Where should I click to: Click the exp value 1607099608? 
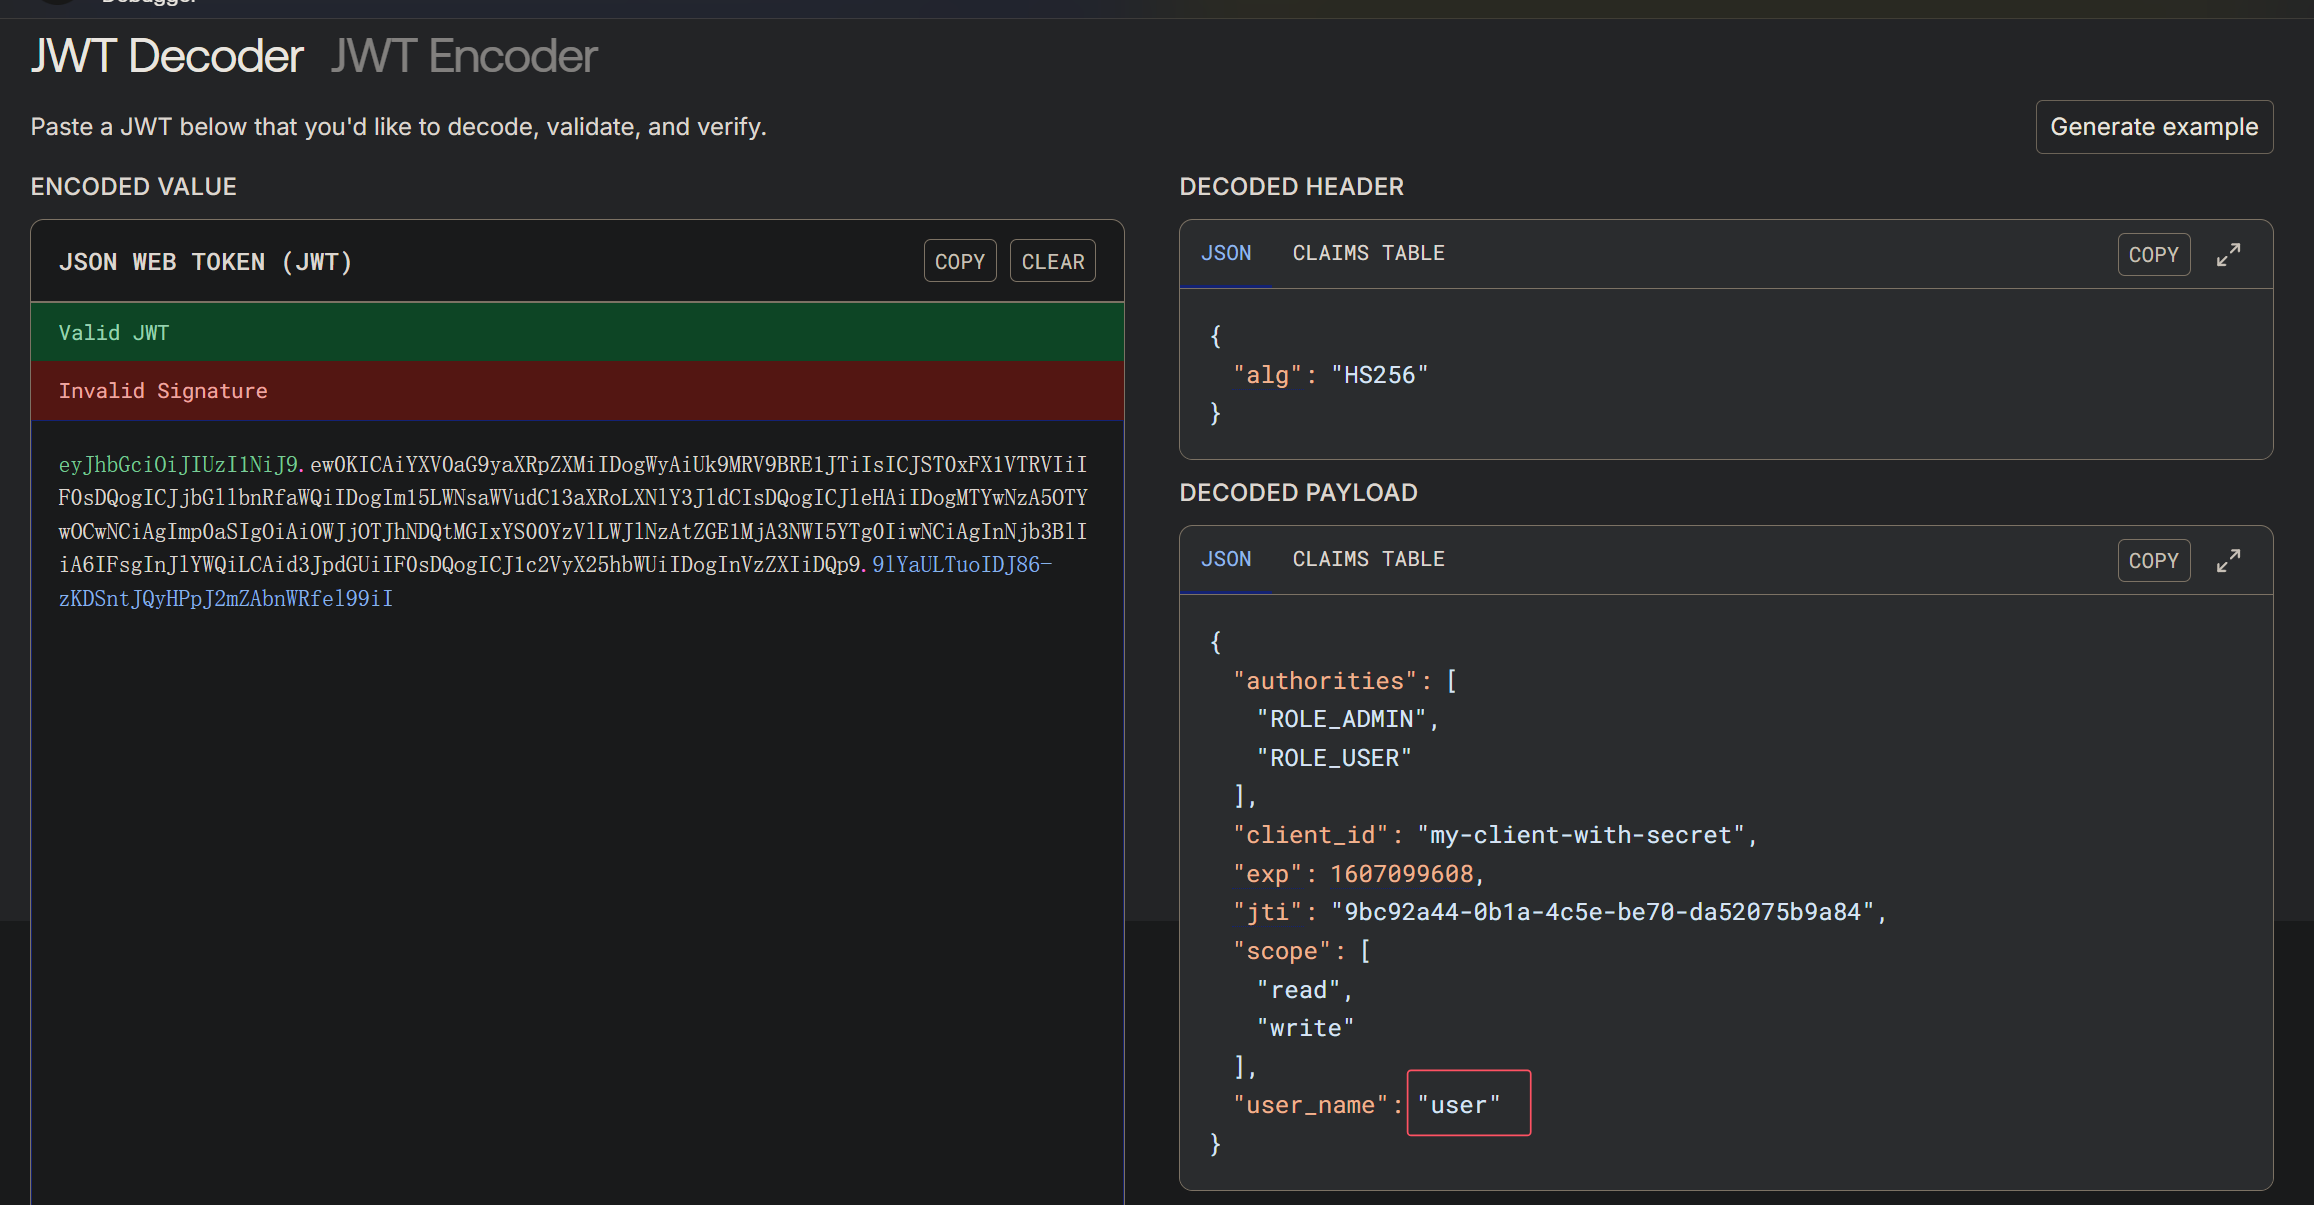pyautogui.click(x=1401, y=874)
